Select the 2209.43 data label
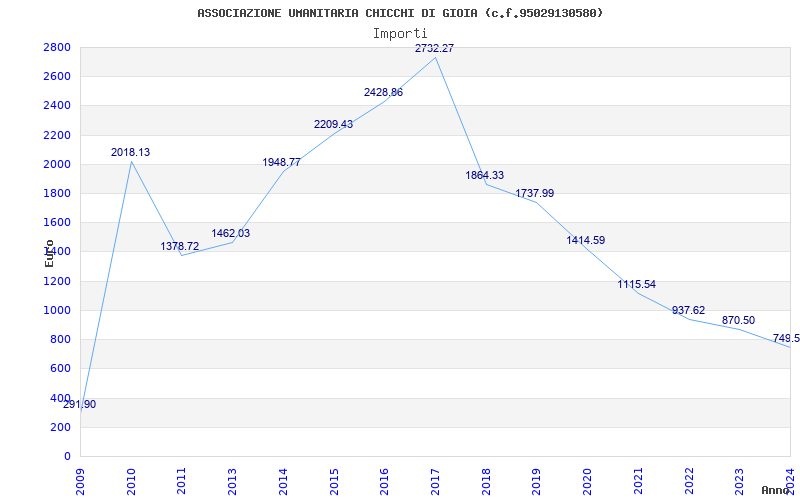Image resolution: width=800 pixels, height=500 pixels. click(x=333, y=124)
